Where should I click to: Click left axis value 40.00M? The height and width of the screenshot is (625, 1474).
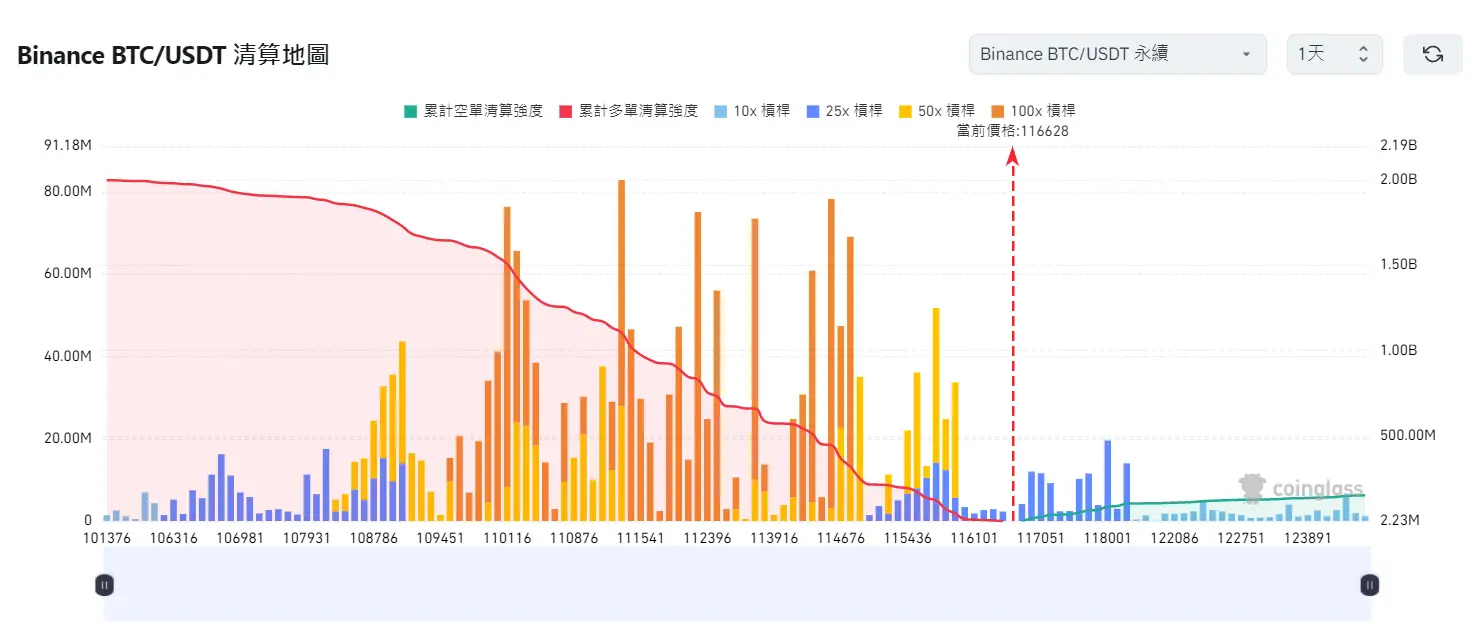pos(68,356)
